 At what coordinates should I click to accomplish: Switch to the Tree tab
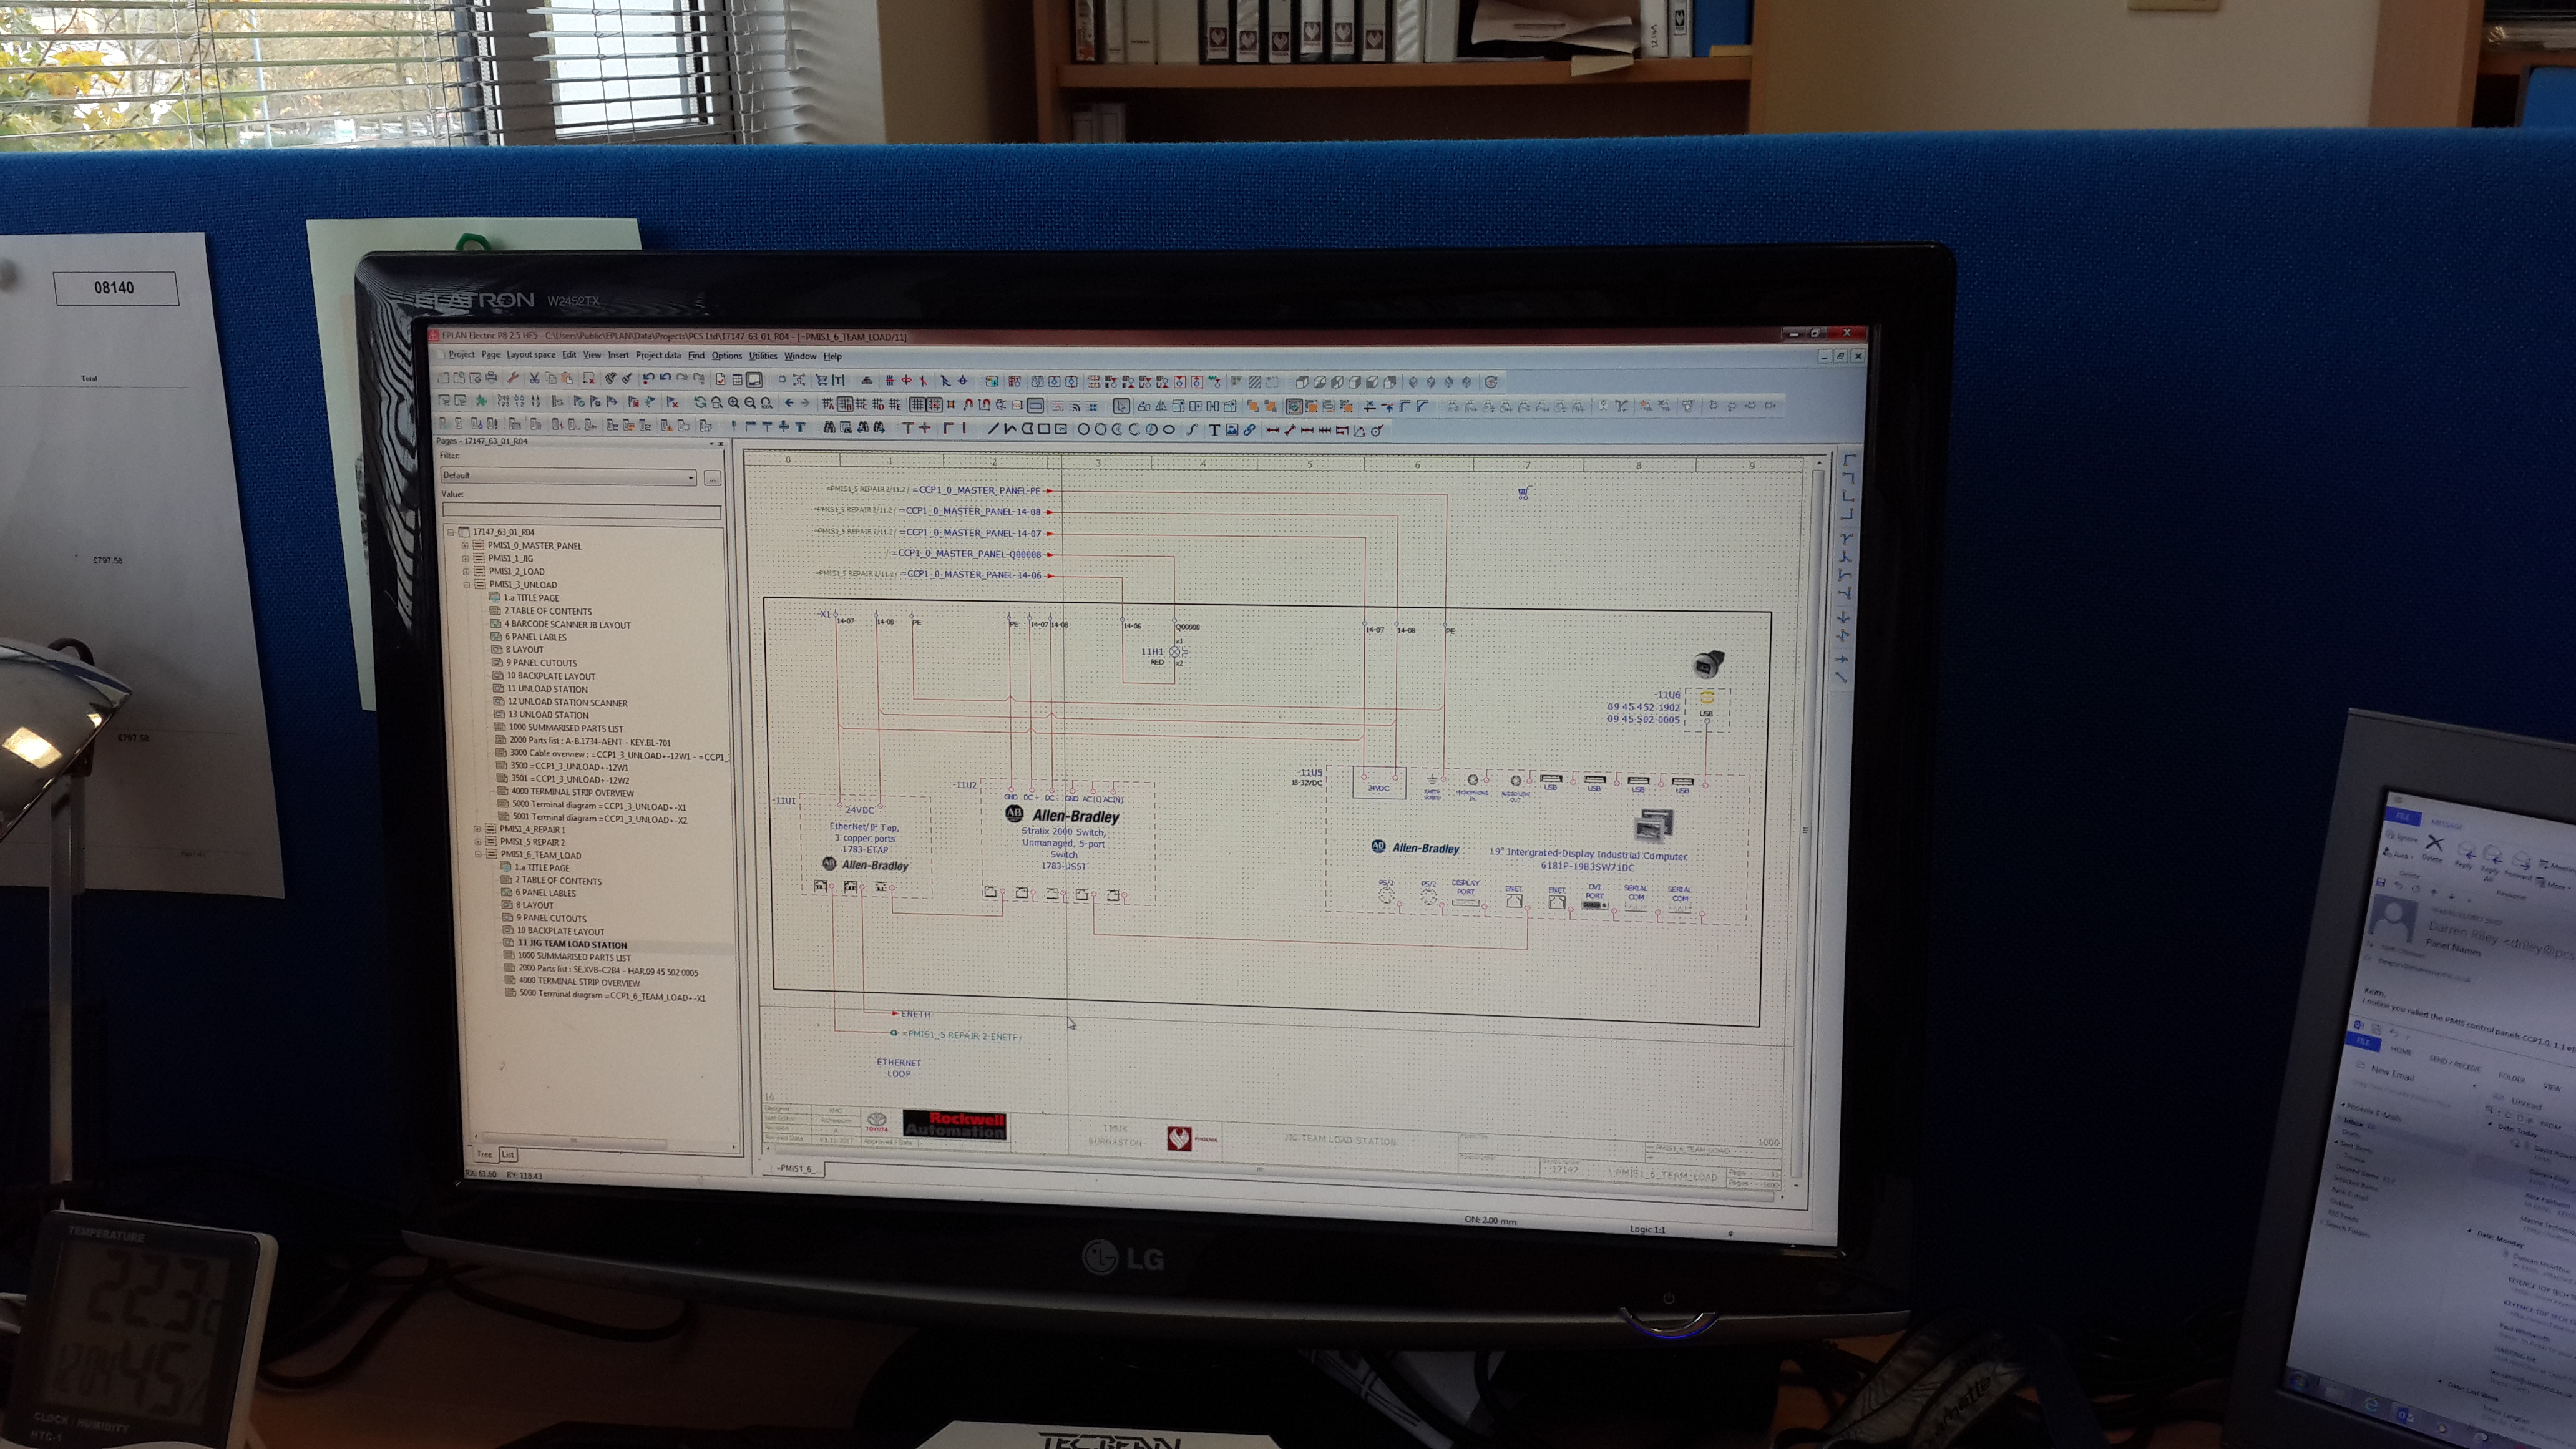[x=484, y=1154]
